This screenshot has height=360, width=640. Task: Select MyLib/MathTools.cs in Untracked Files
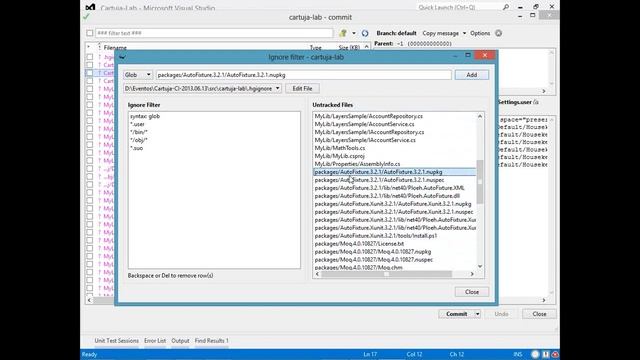tap(340, 148)
